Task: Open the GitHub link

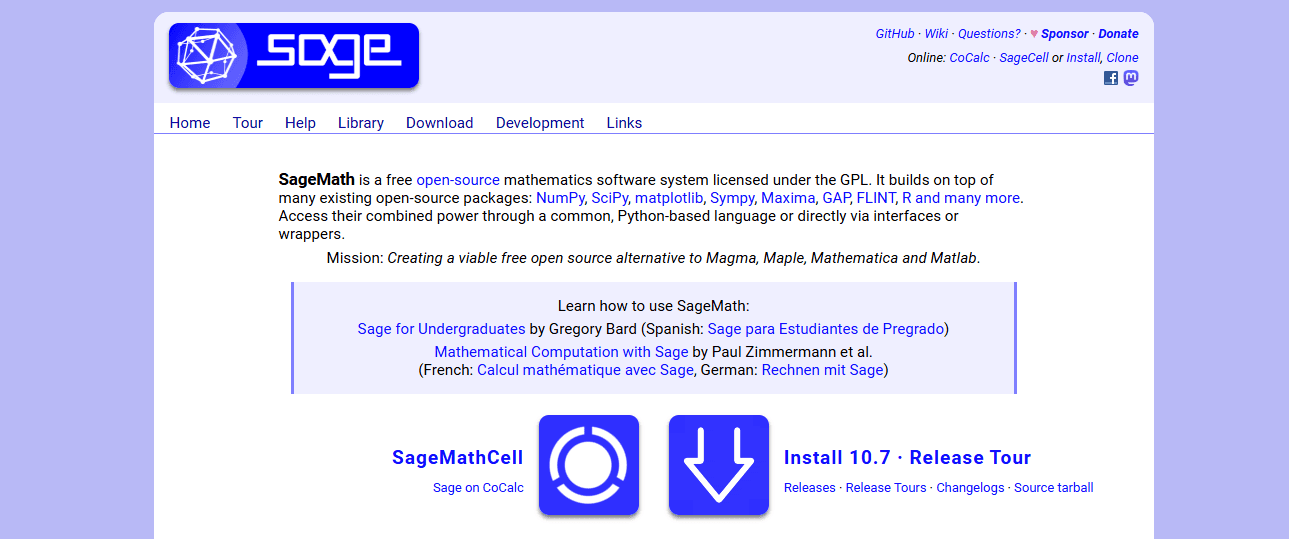Action: pyautogui.click(x=895, y=34)
